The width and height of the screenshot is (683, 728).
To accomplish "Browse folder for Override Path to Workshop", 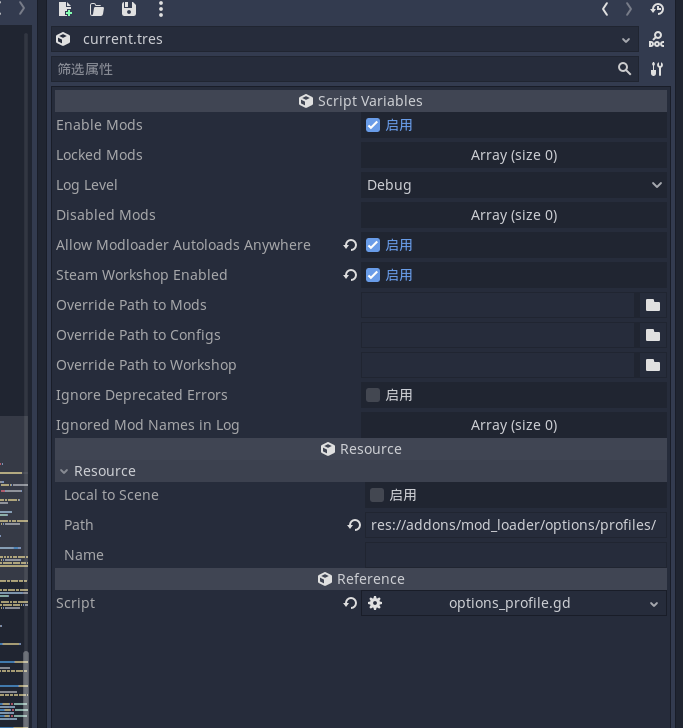I will coord(653,365).
